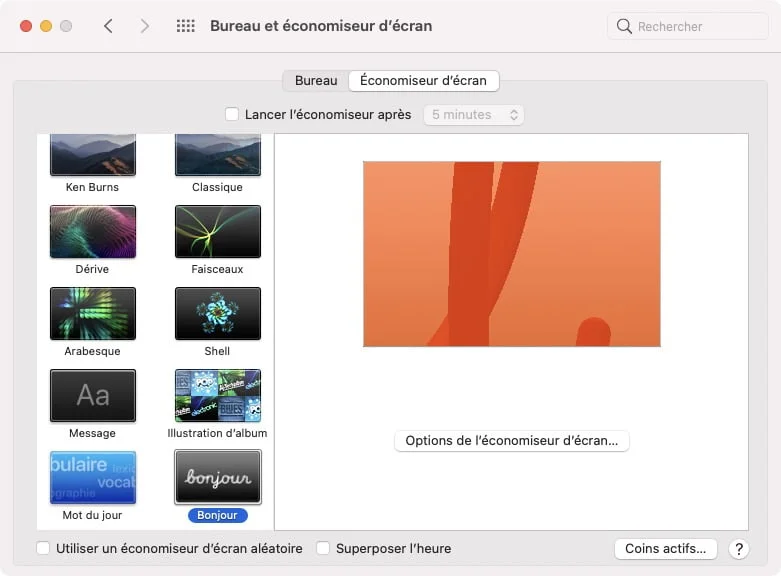This screenshot has width=781, height=576.
Task: Click the orange screensaver preview image
Action: click(x=512, y=254)
